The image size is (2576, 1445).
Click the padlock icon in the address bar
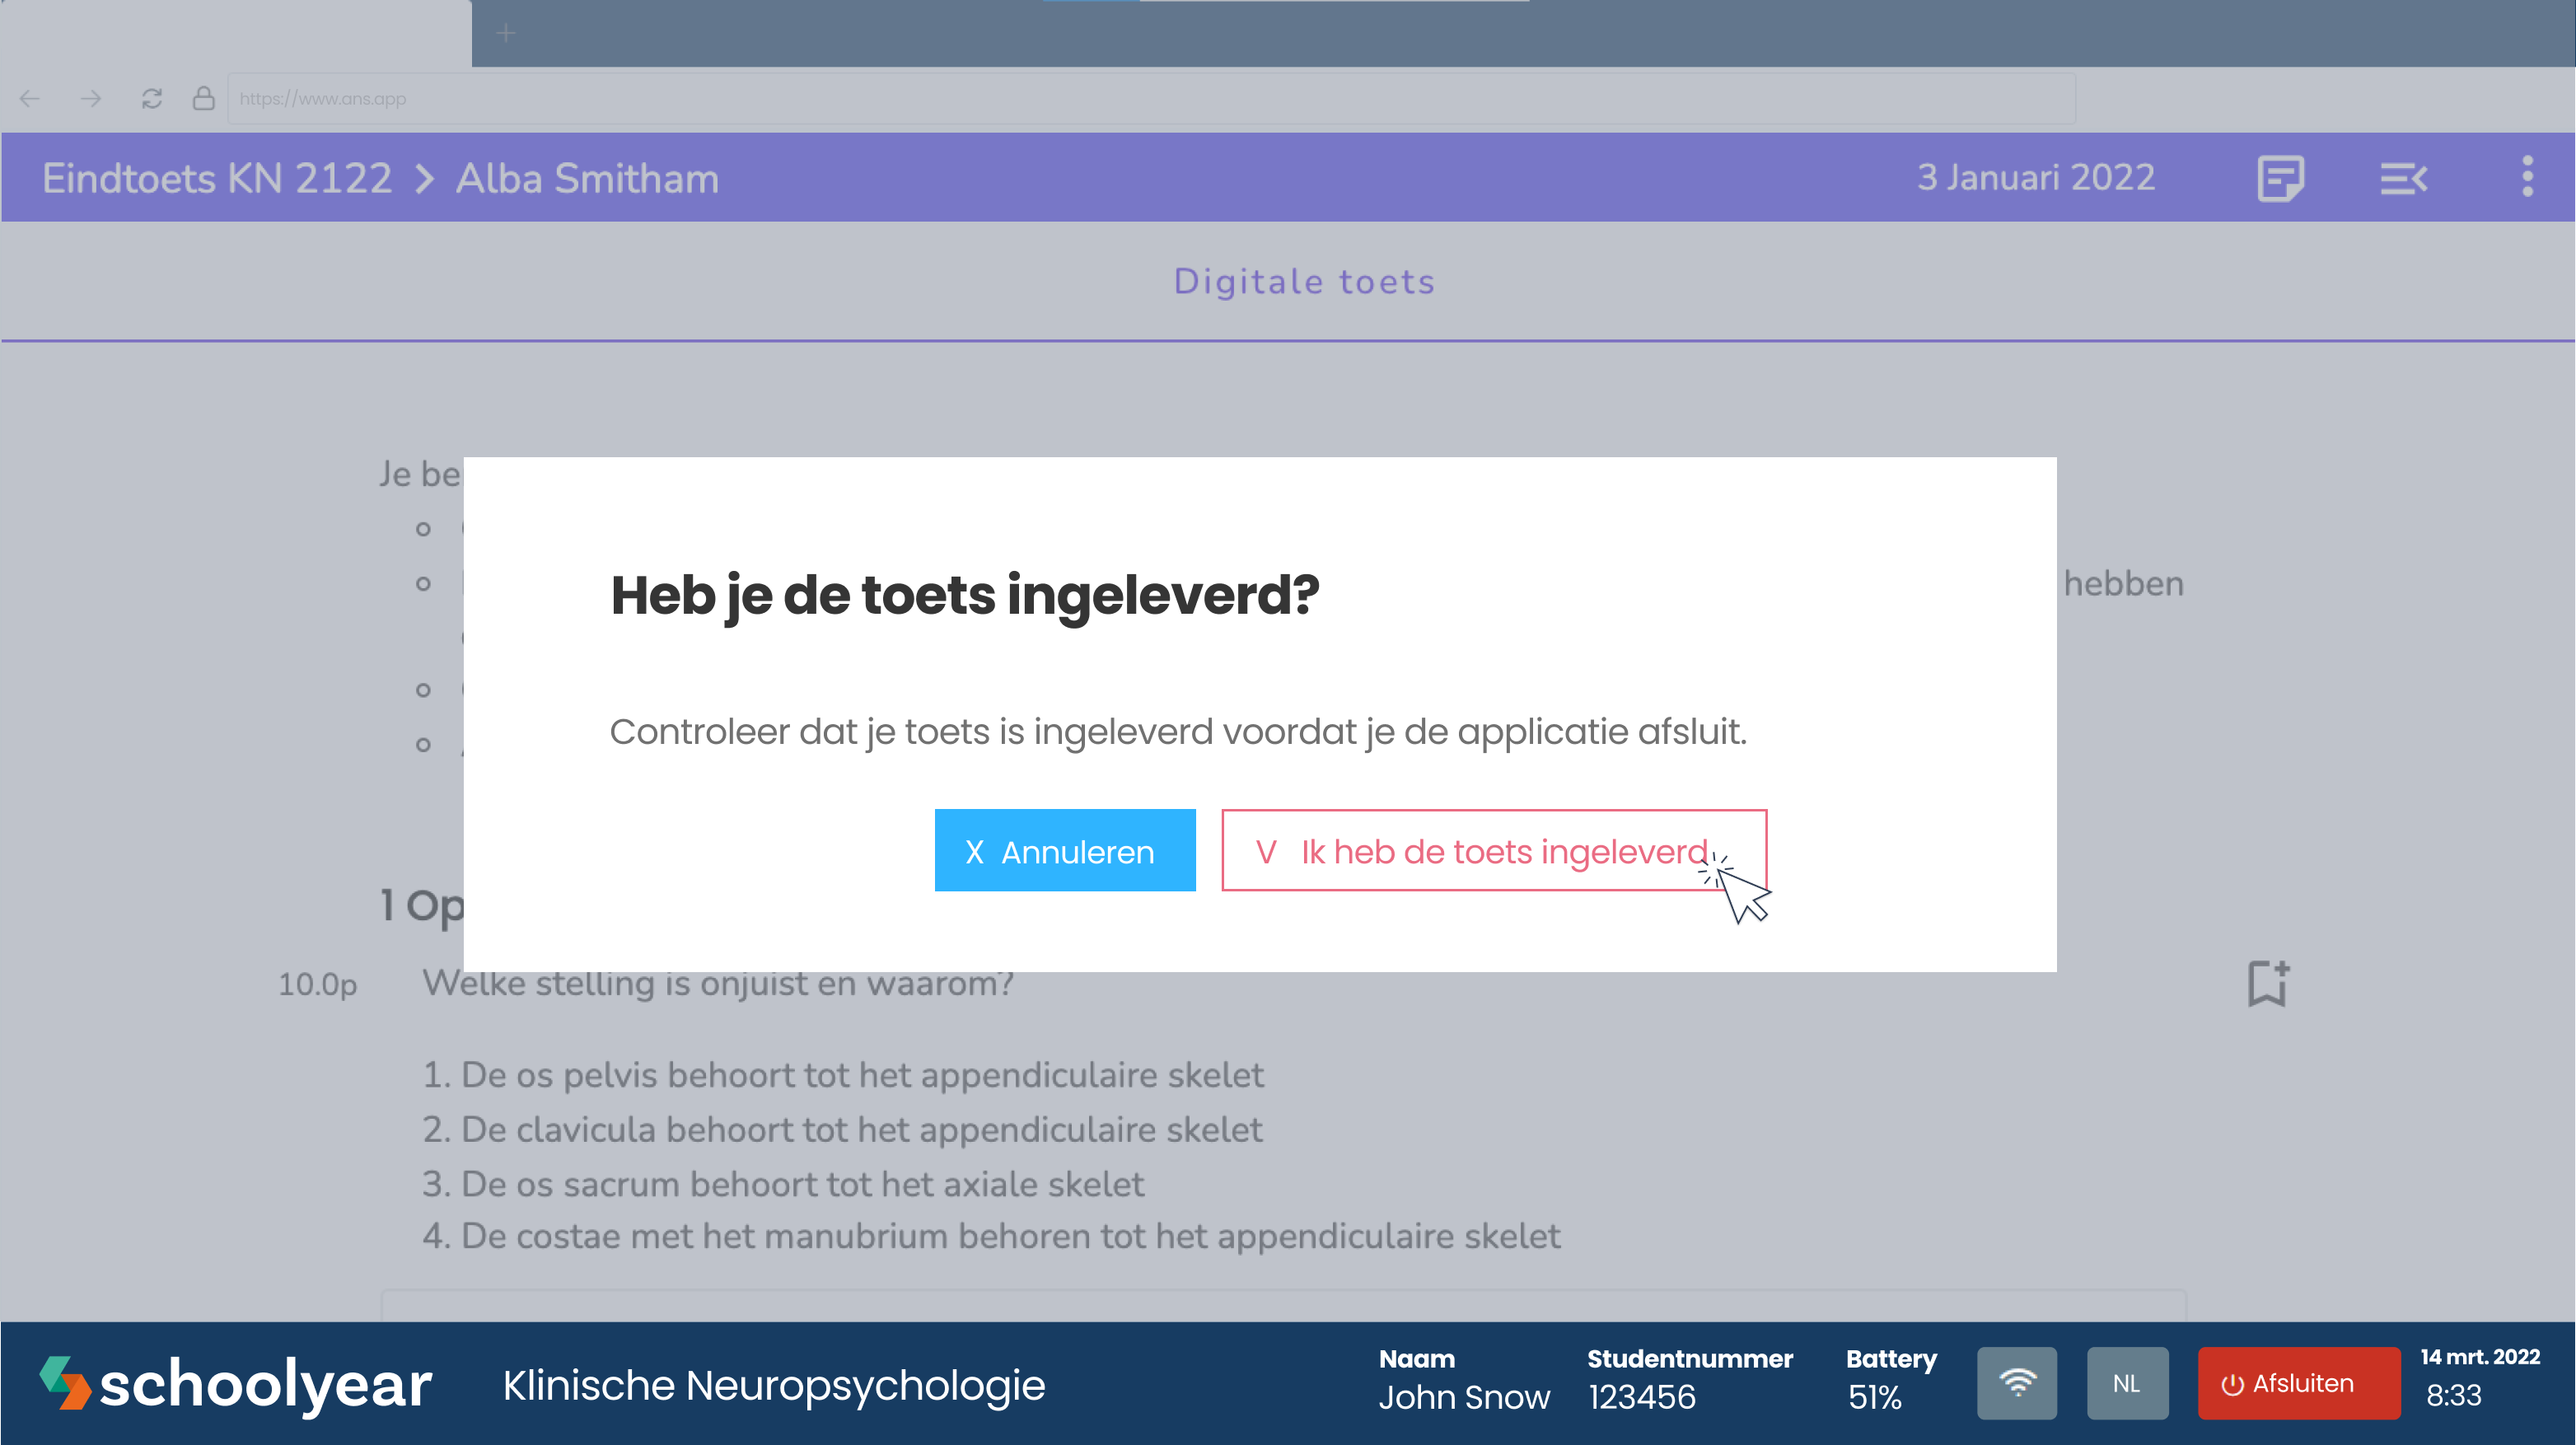click(204, 98)
